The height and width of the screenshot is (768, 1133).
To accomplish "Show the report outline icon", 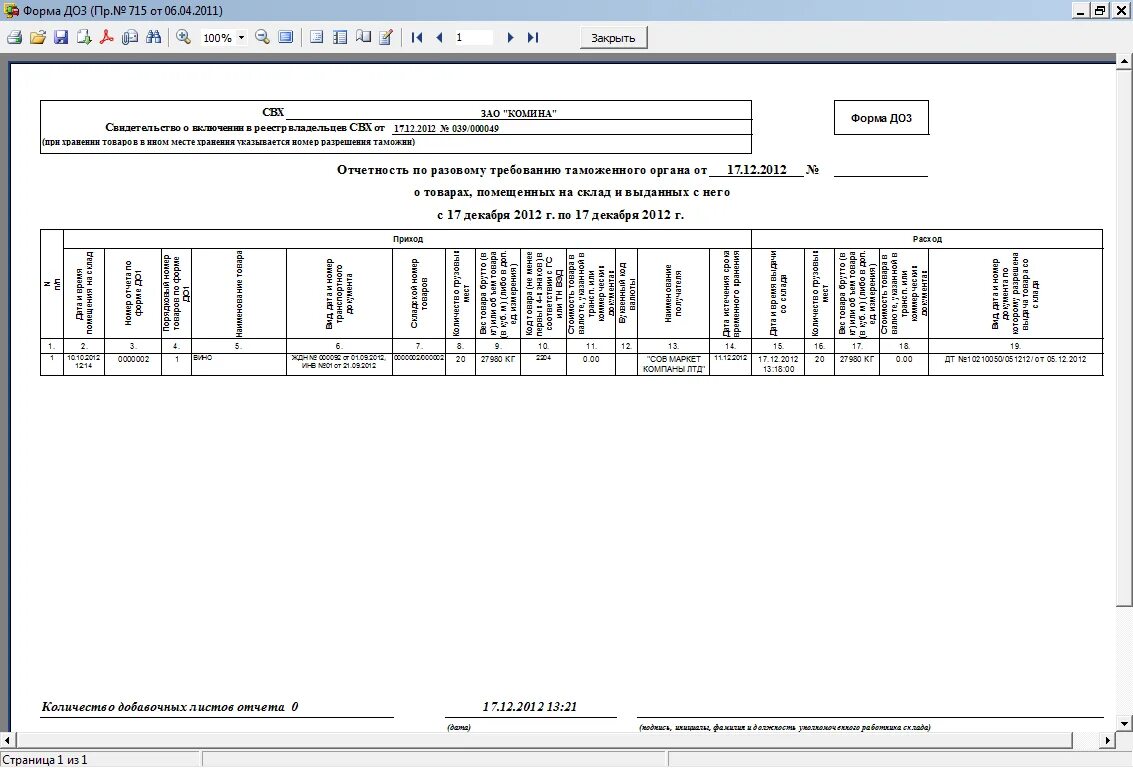I will [x=316, y=38].
